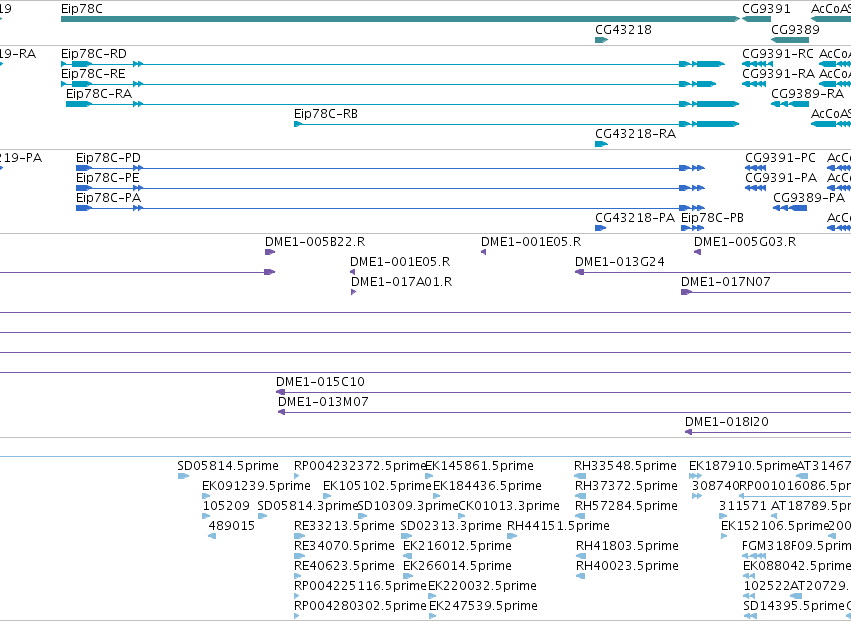Select protein CG9391-PA

click(781, 178)
